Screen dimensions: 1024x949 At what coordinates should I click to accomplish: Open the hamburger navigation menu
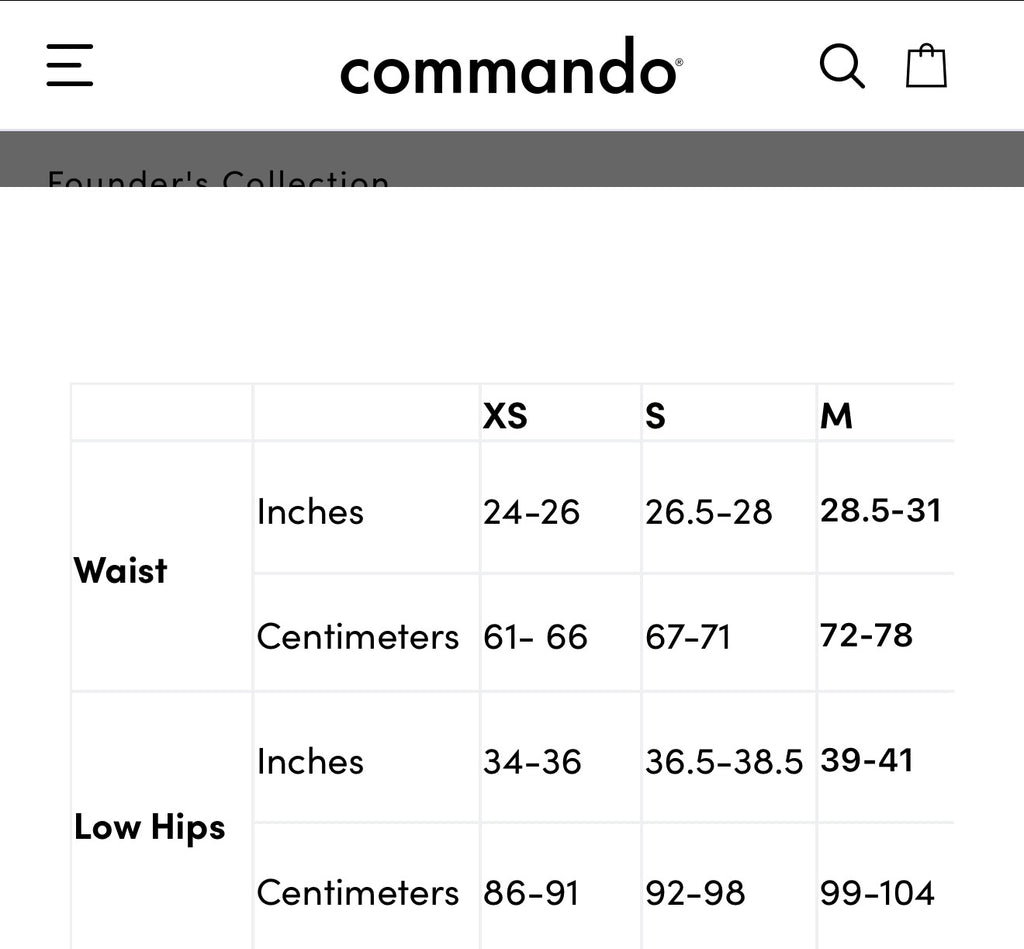(70, 65)
